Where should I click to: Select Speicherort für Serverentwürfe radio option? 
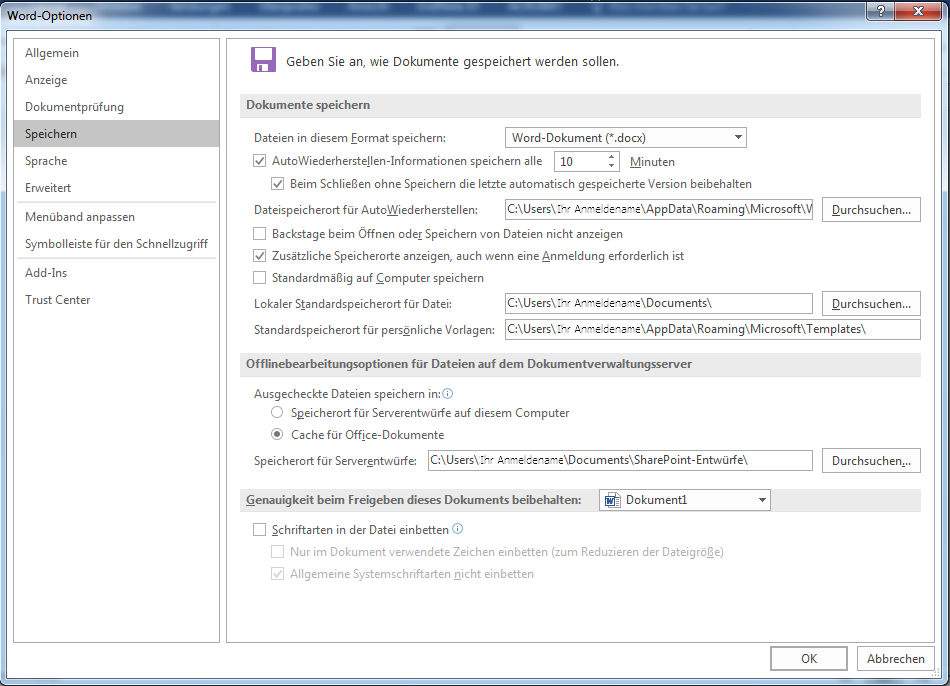pyautogui.click(x=277, y=413)
